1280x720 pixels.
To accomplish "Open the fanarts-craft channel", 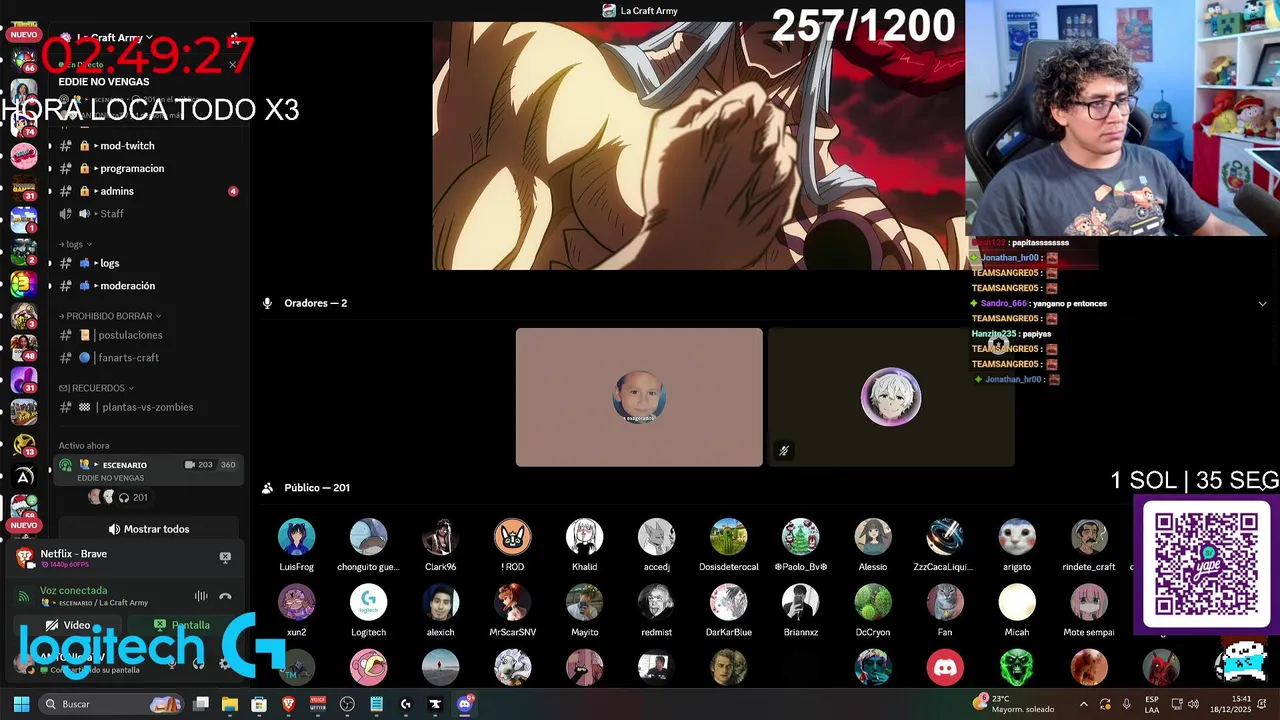I will tap(148, 358).
